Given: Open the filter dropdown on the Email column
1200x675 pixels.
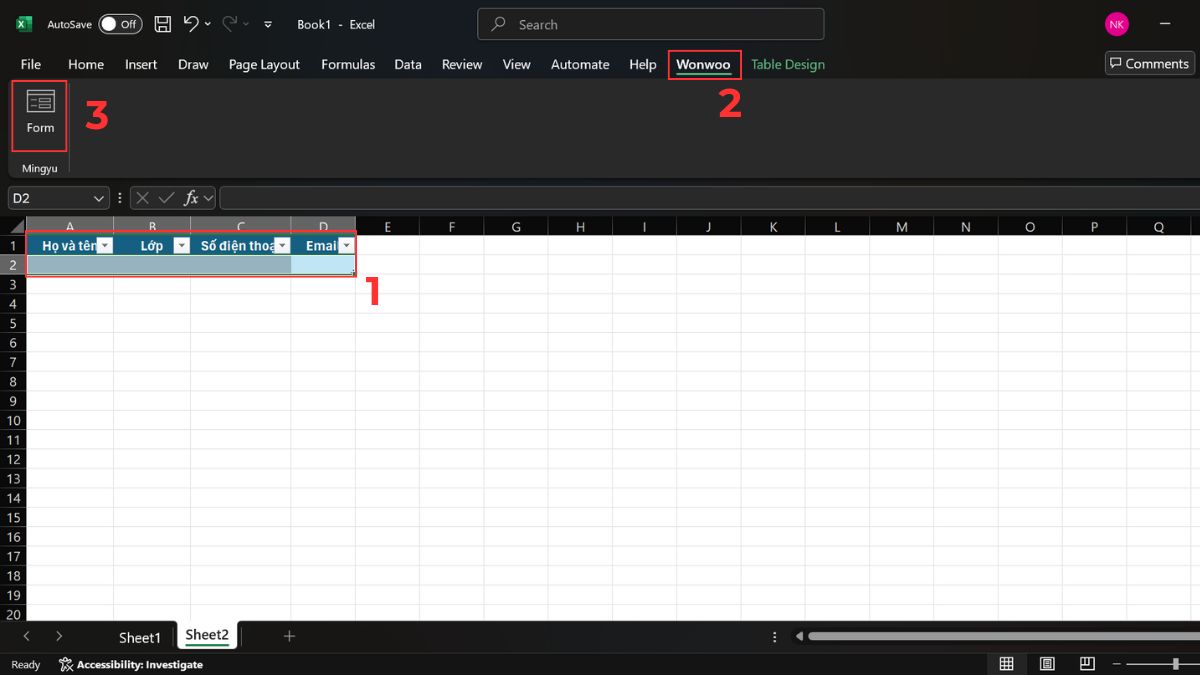Looking at the screenshot, I should [x=346, y=245].
